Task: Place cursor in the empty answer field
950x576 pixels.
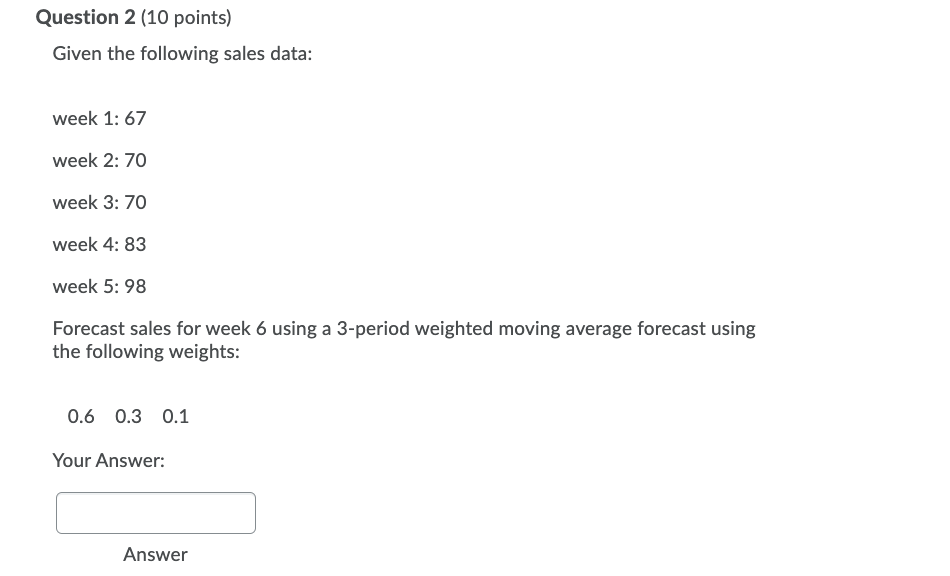Action: (155, 512)
